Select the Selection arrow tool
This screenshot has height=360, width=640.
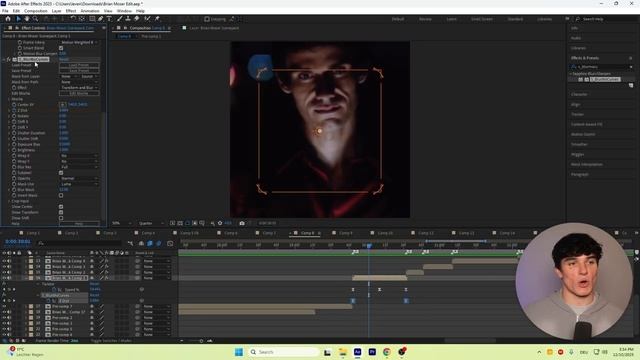(18, 19)
